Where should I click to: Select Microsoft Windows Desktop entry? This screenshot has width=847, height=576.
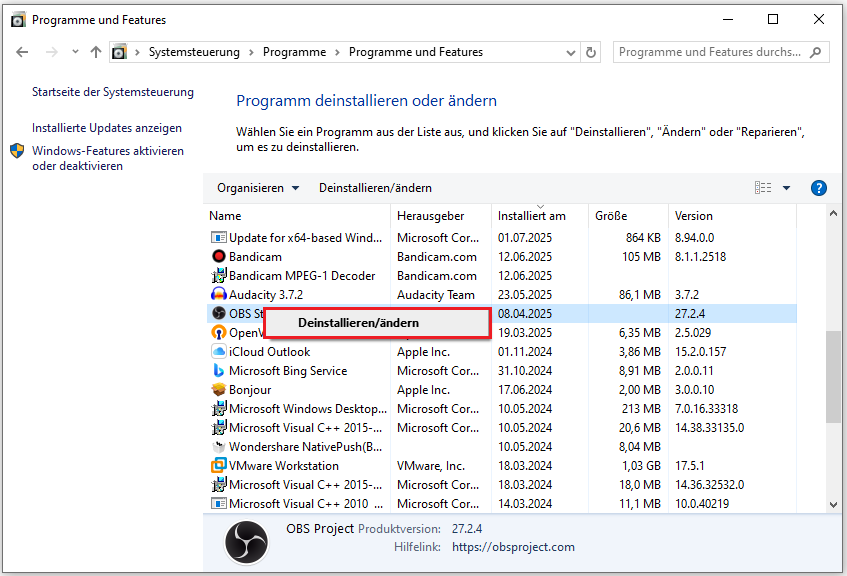pos(308,408)
